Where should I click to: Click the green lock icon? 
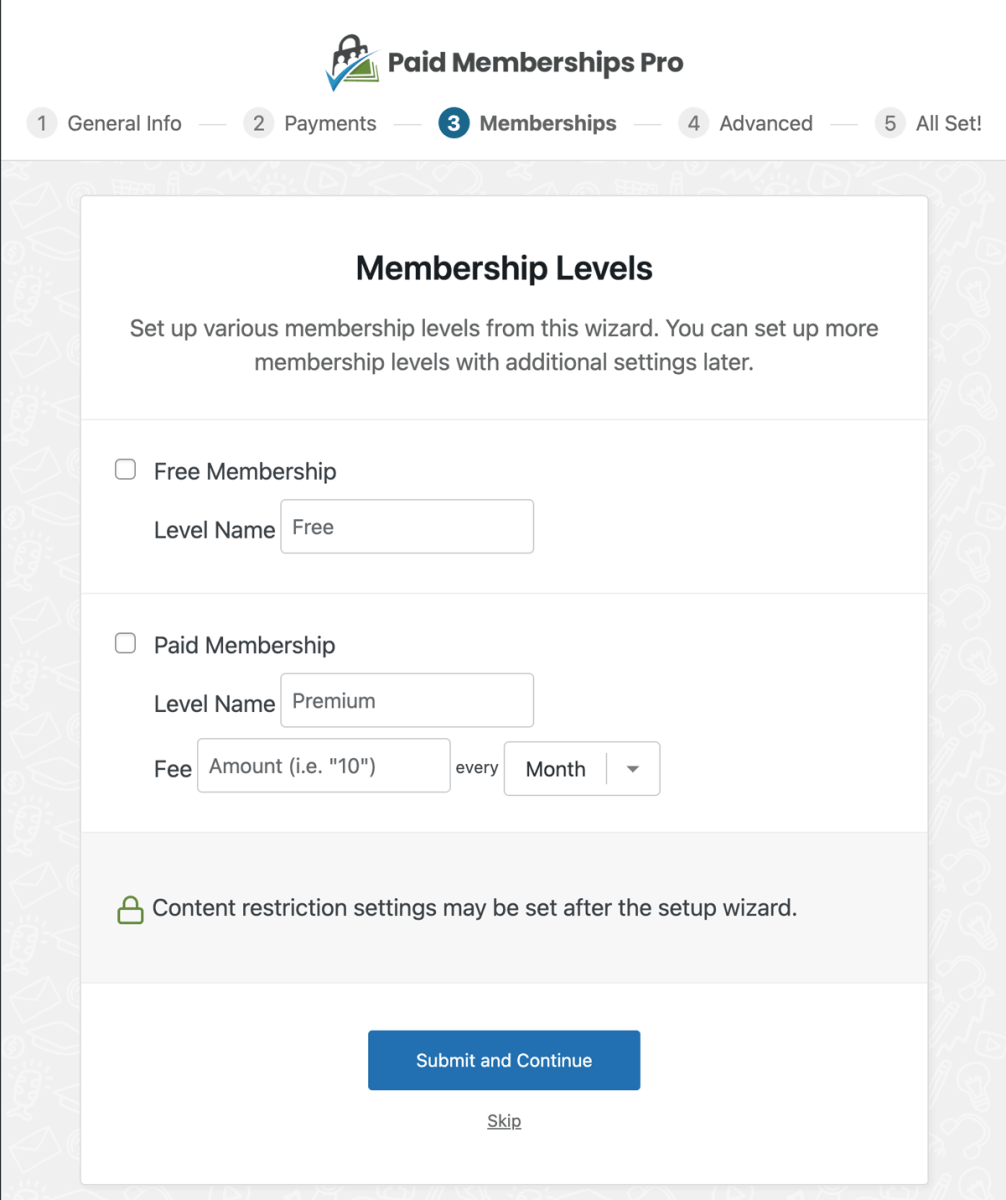130,911
